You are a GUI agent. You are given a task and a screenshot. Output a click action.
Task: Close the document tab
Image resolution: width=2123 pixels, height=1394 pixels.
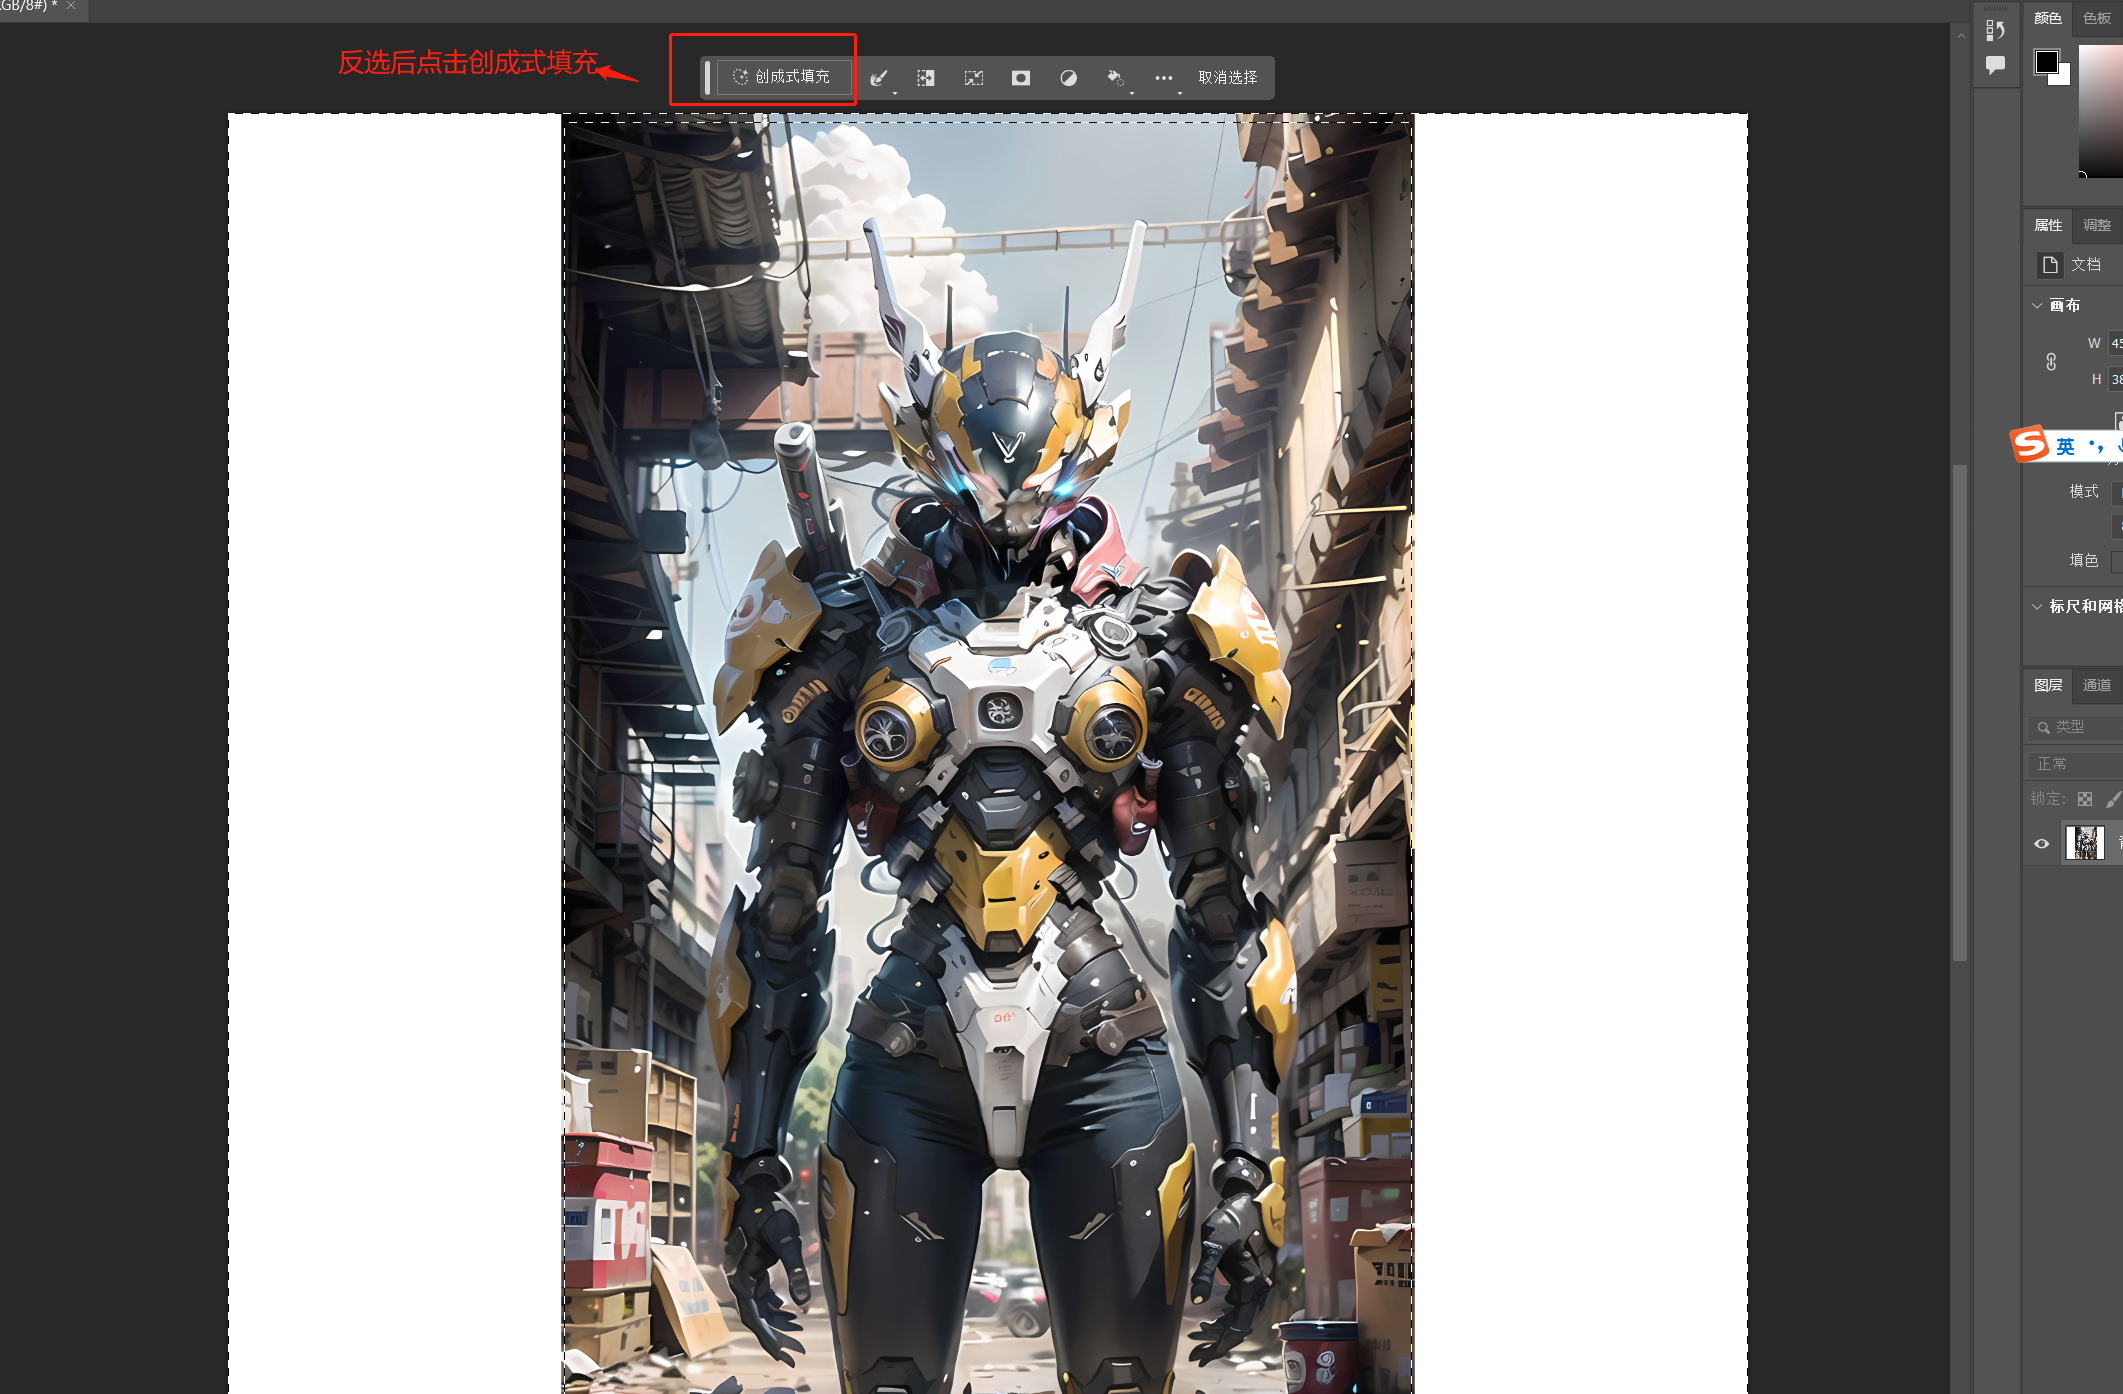coord(71,6)
